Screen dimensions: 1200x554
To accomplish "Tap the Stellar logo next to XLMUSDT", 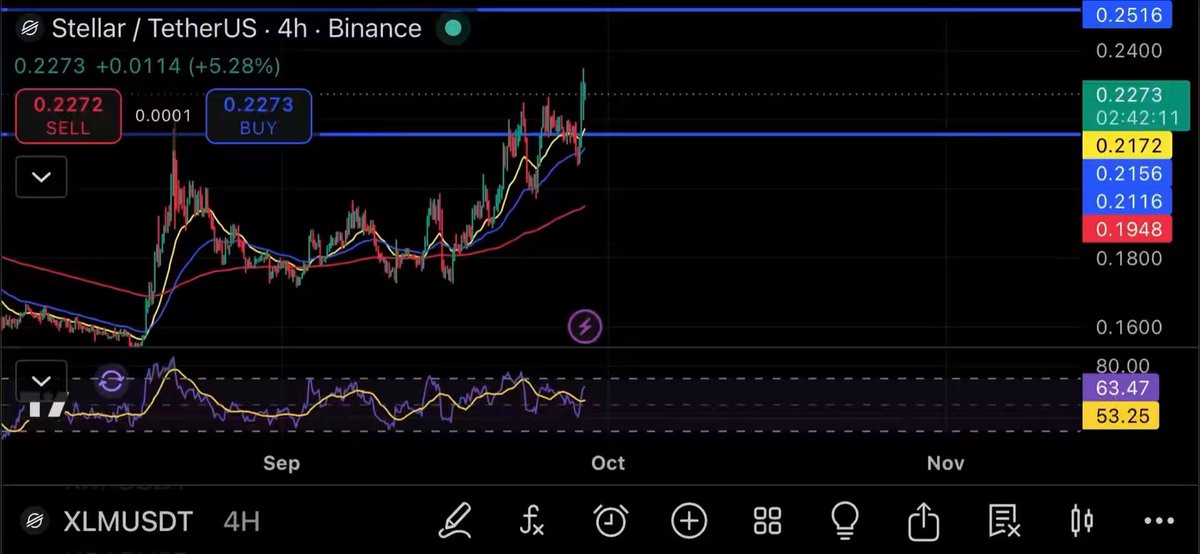I will coord(35,521).
